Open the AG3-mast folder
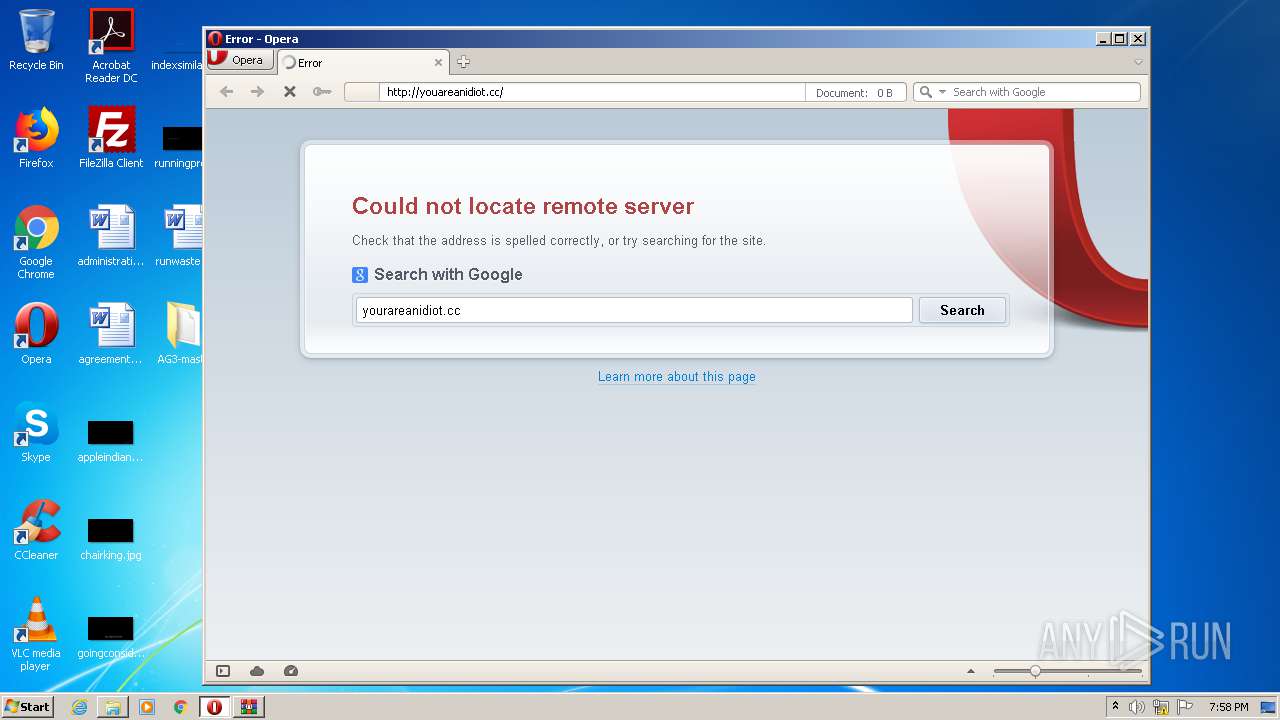This screenshot has height=720, width=1280. (x=182, y=334)
